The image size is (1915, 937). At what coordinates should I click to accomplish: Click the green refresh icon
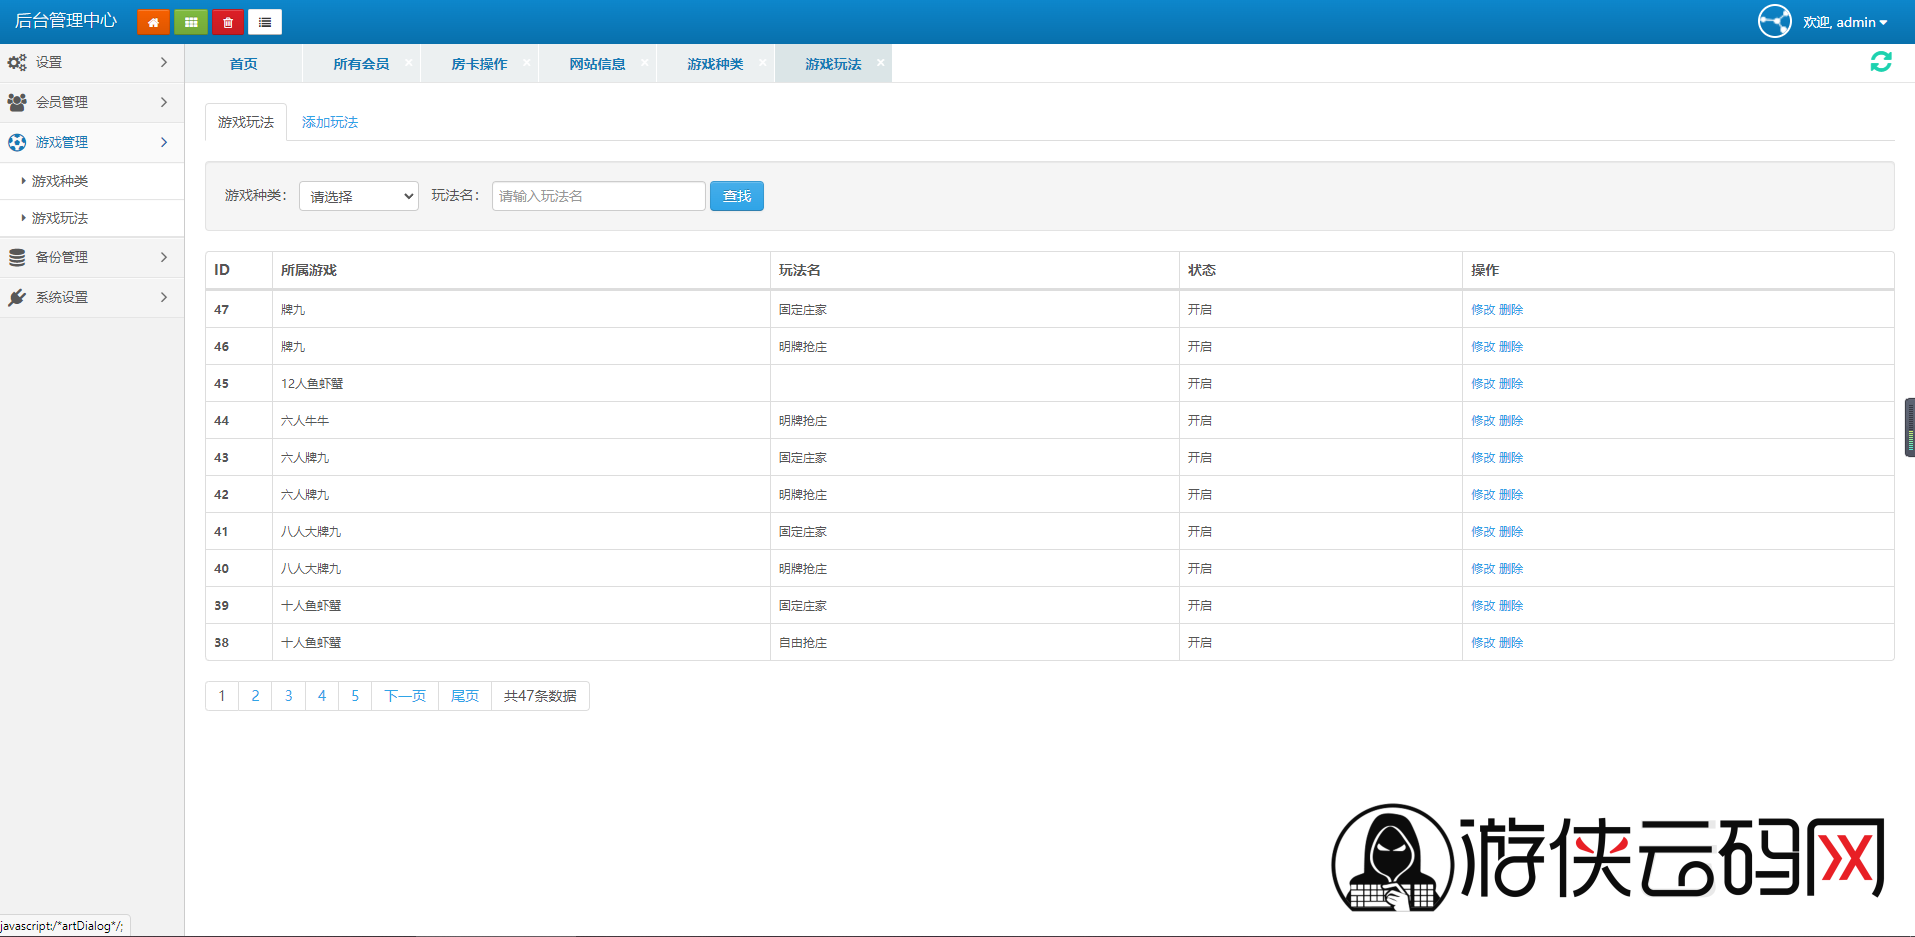click(x=1881, y=62)
